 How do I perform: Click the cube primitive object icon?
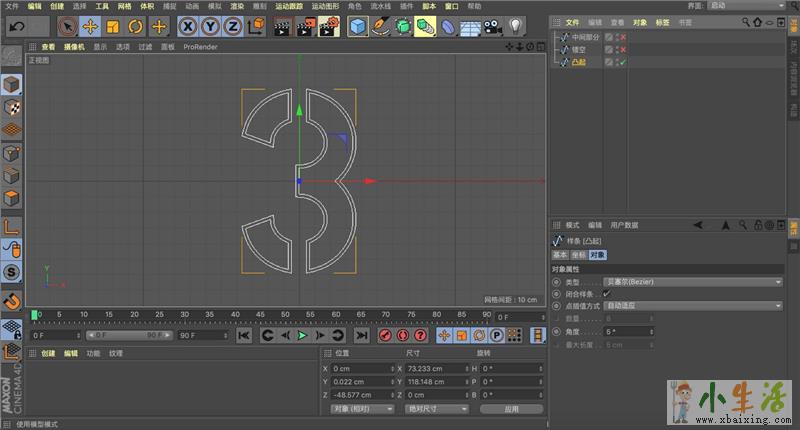pos(357,26)
